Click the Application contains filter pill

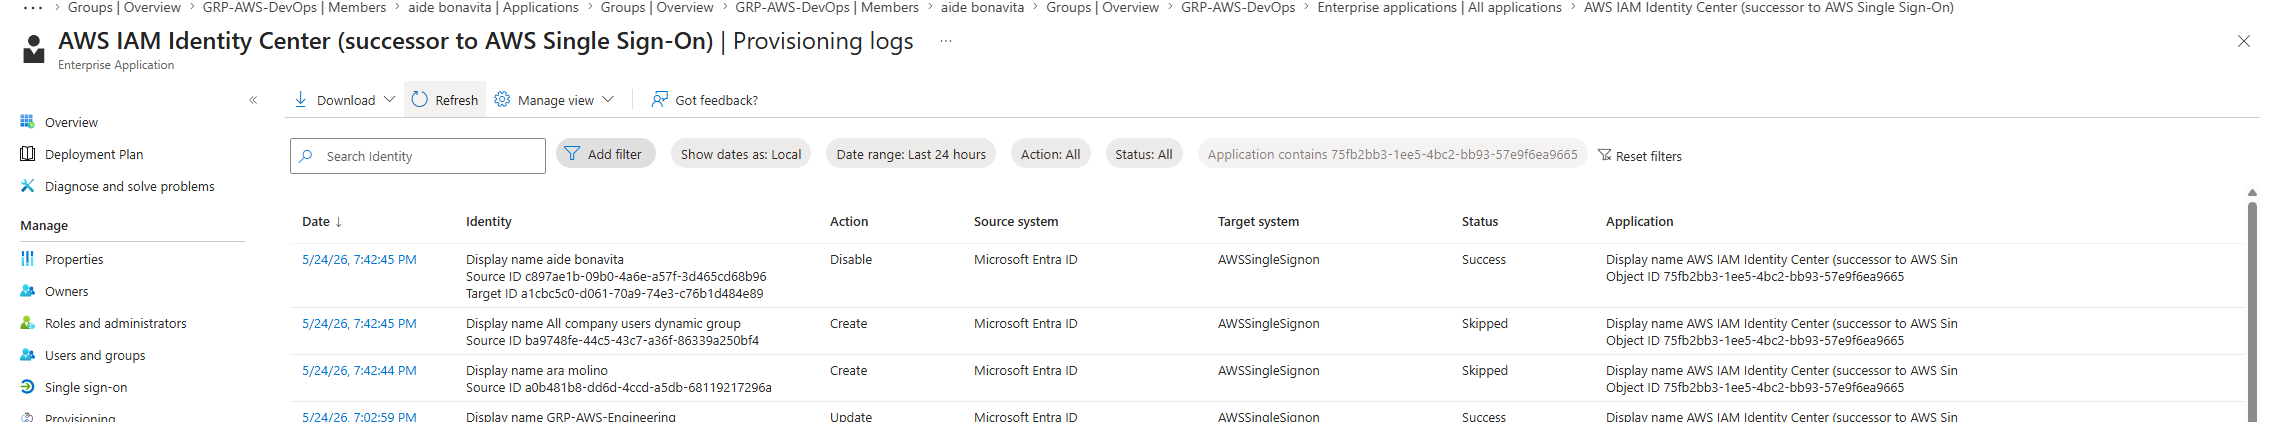1392,154
